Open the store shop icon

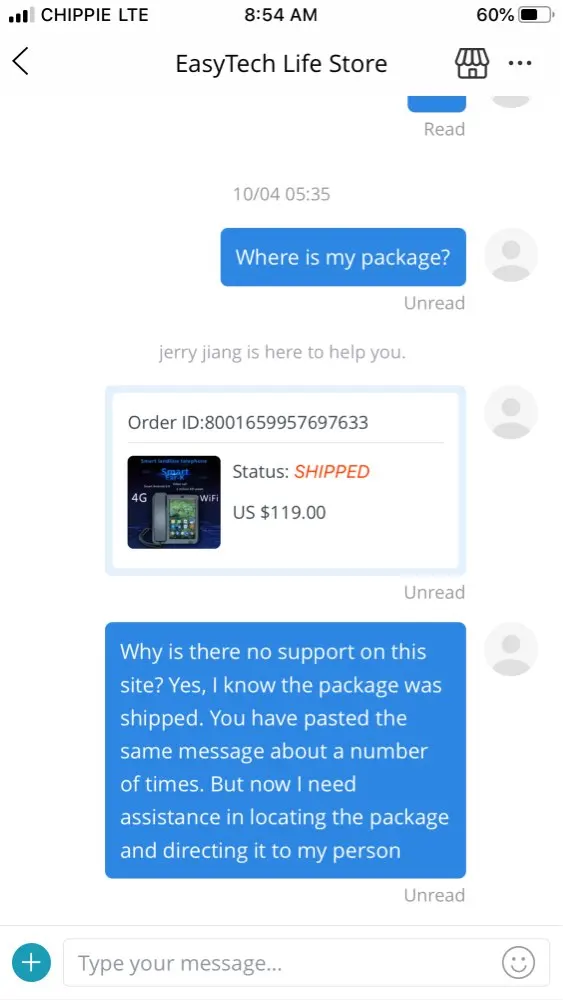[x=471, y=63]
